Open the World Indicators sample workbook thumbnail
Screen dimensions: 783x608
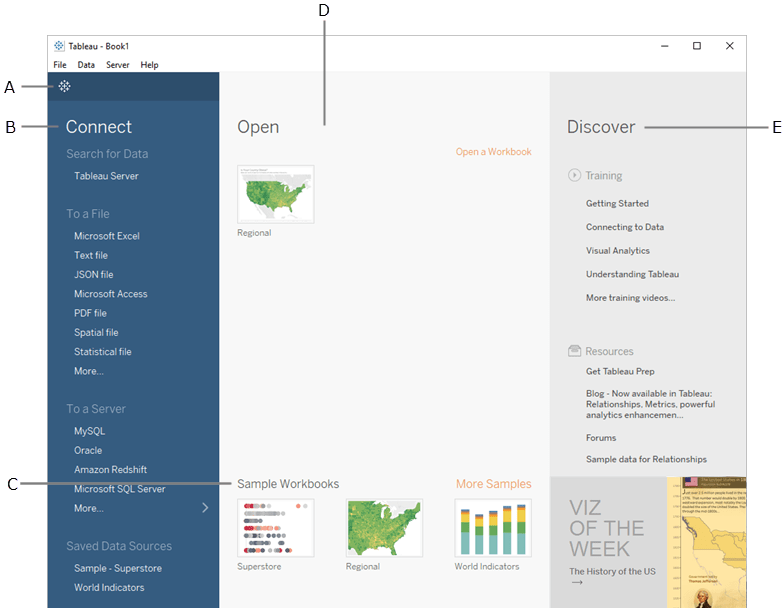pos(493,527)
